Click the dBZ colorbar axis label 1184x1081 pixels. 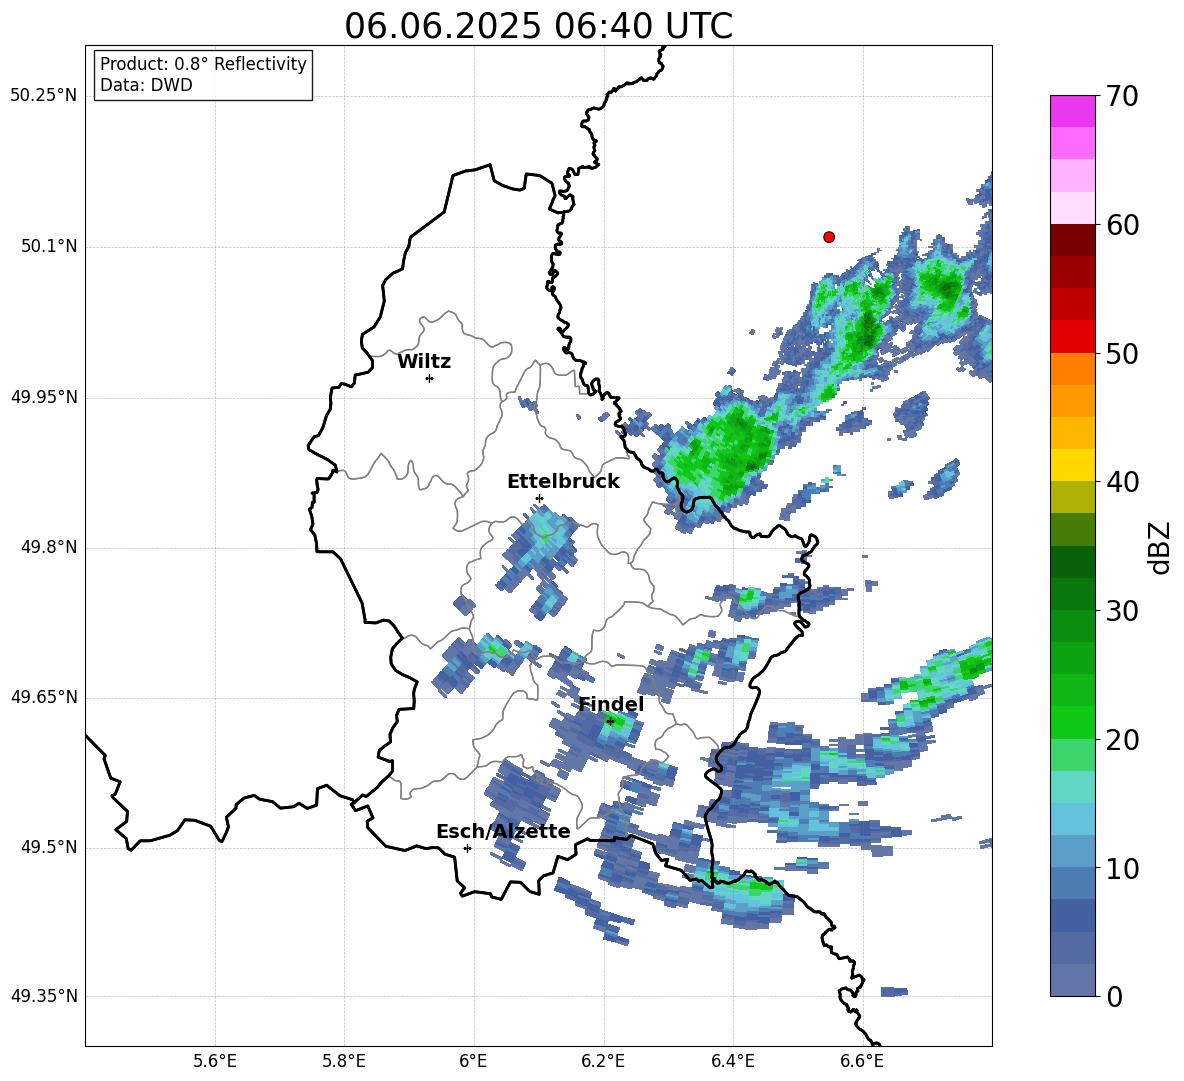[x=1159, y=547]
